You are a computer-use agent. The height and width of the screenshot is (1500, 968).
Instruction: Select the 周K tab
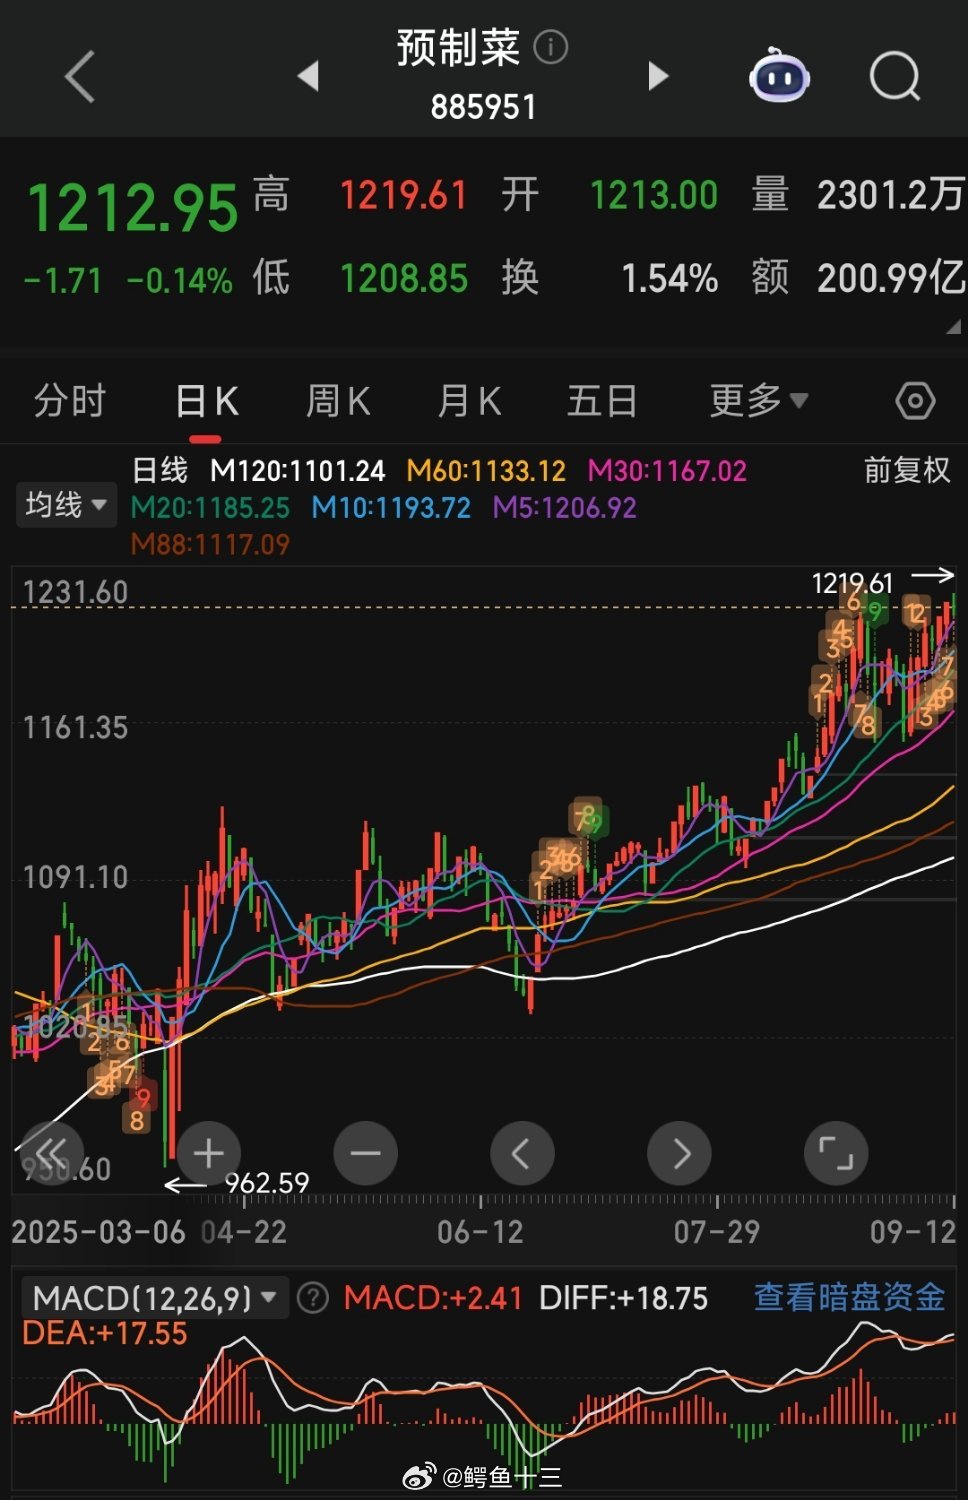coord(338,401)
